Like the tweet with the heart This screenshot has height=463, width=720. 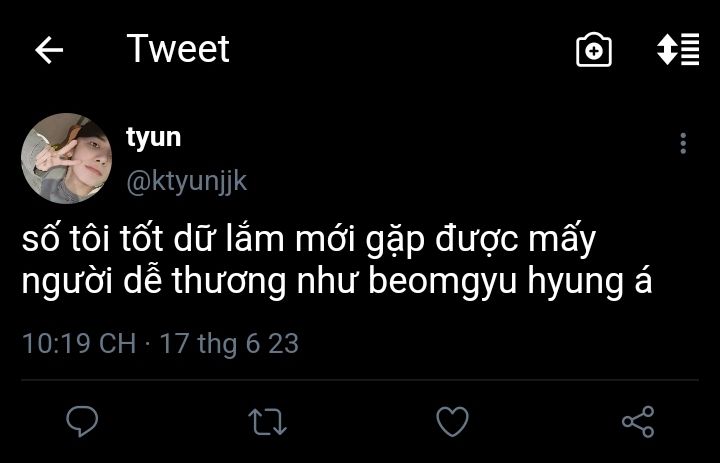(x=453, y=421)
